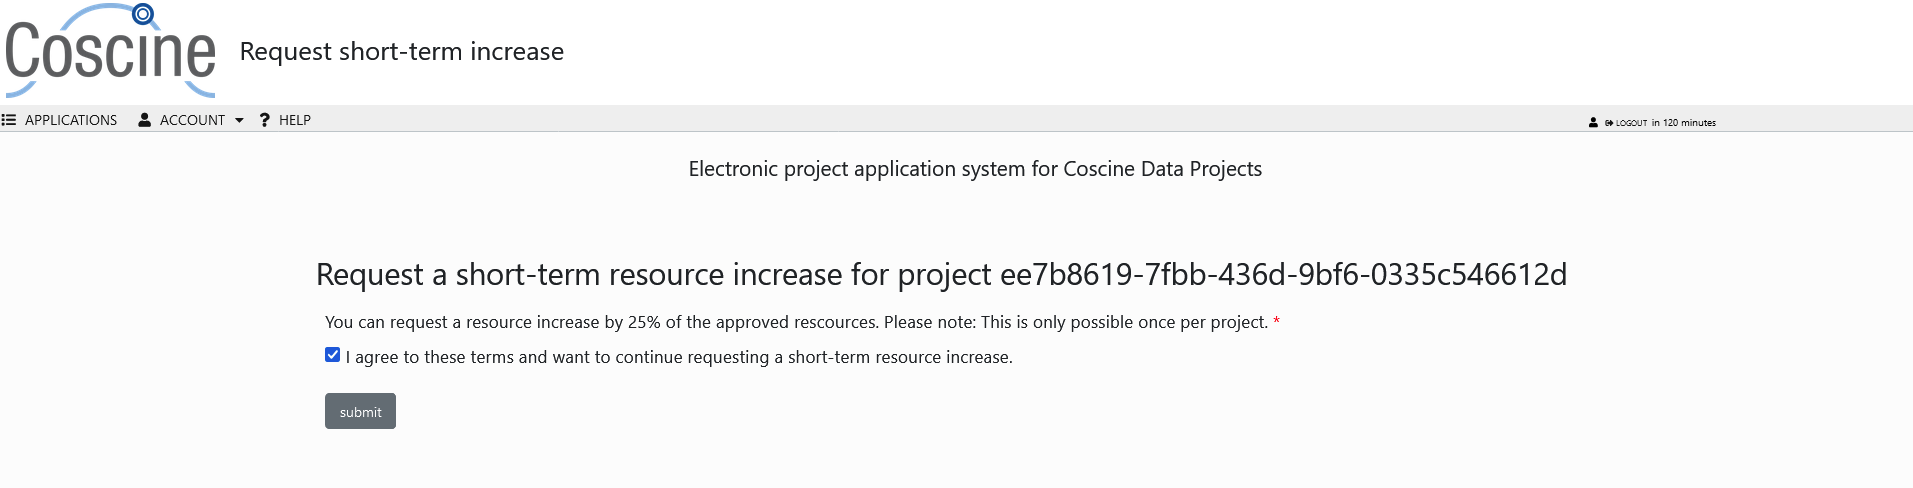Screen dimensions: 1913x488
Task: Click the "in 120 minutes" session timer
Action: 1683,123
